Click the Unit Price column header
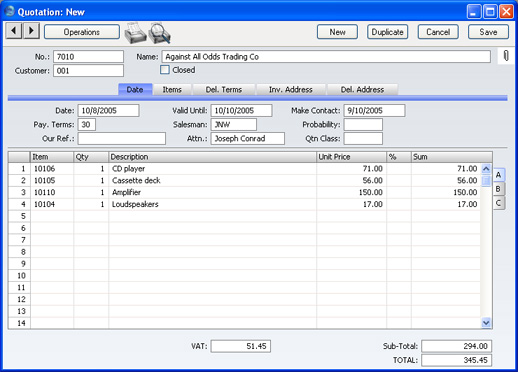 351,157
